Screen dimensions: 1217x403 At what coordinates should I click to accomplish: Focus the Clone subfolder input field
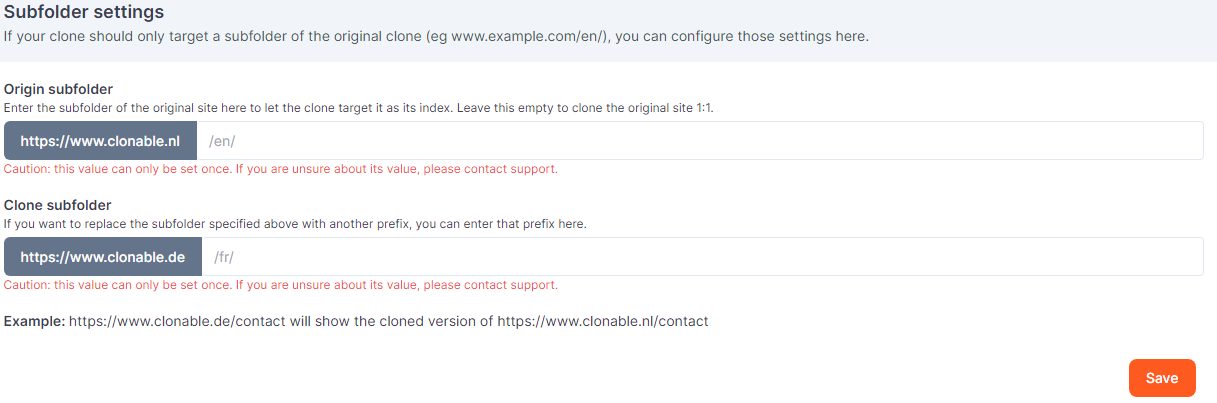click(x=700, y=257)
